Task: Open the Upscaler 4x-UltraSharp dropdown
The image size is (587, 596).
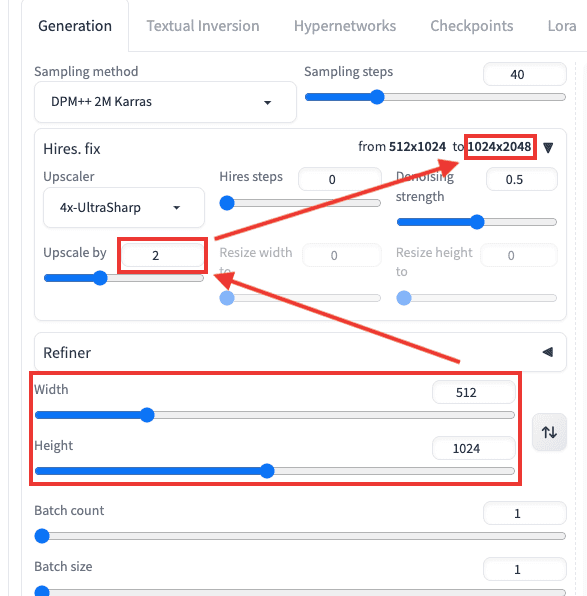Action: point(124,208)
